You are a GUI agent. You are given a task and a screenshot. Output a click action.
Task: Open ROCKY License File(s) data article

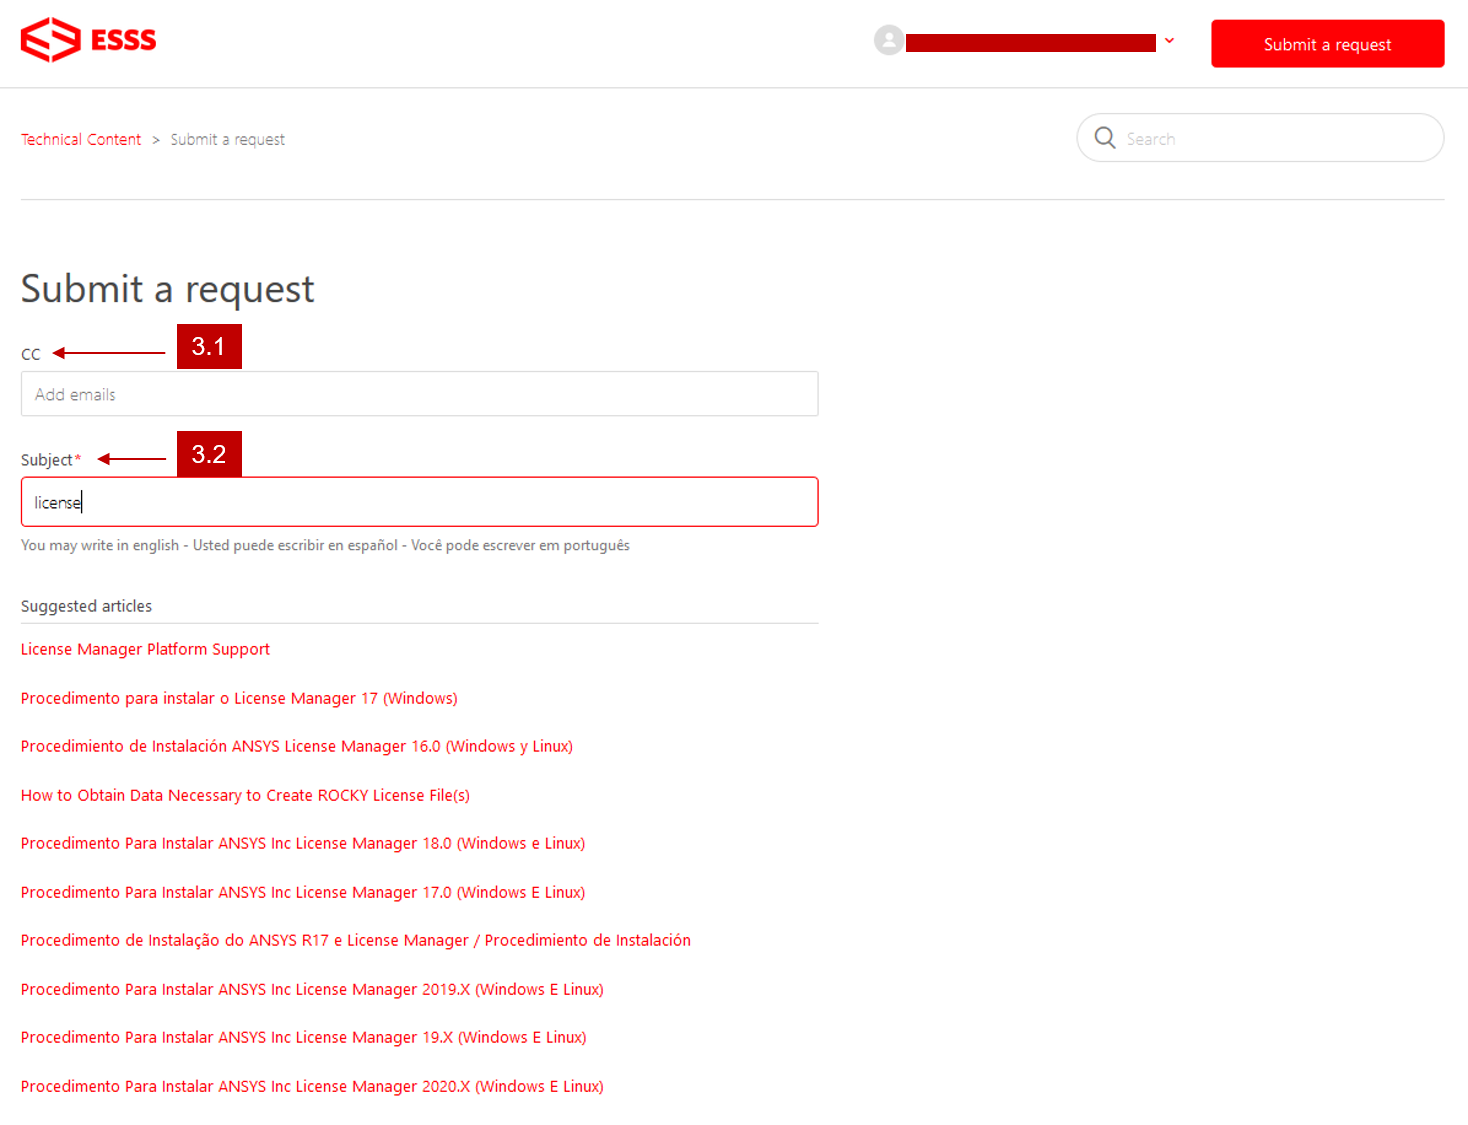245,795
